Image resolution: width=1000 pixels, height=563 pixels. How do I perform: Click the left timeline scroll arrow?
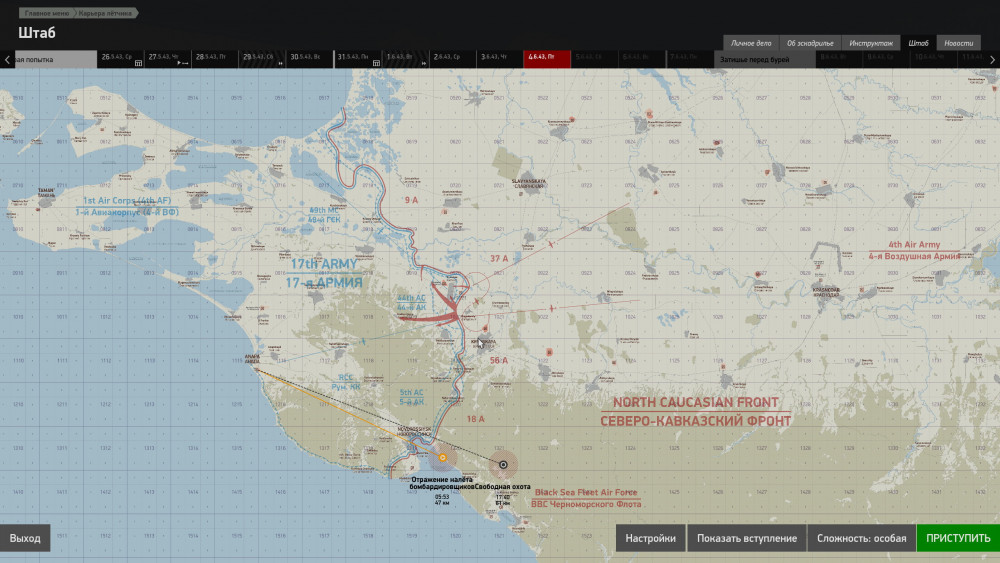tap(7, 59)
